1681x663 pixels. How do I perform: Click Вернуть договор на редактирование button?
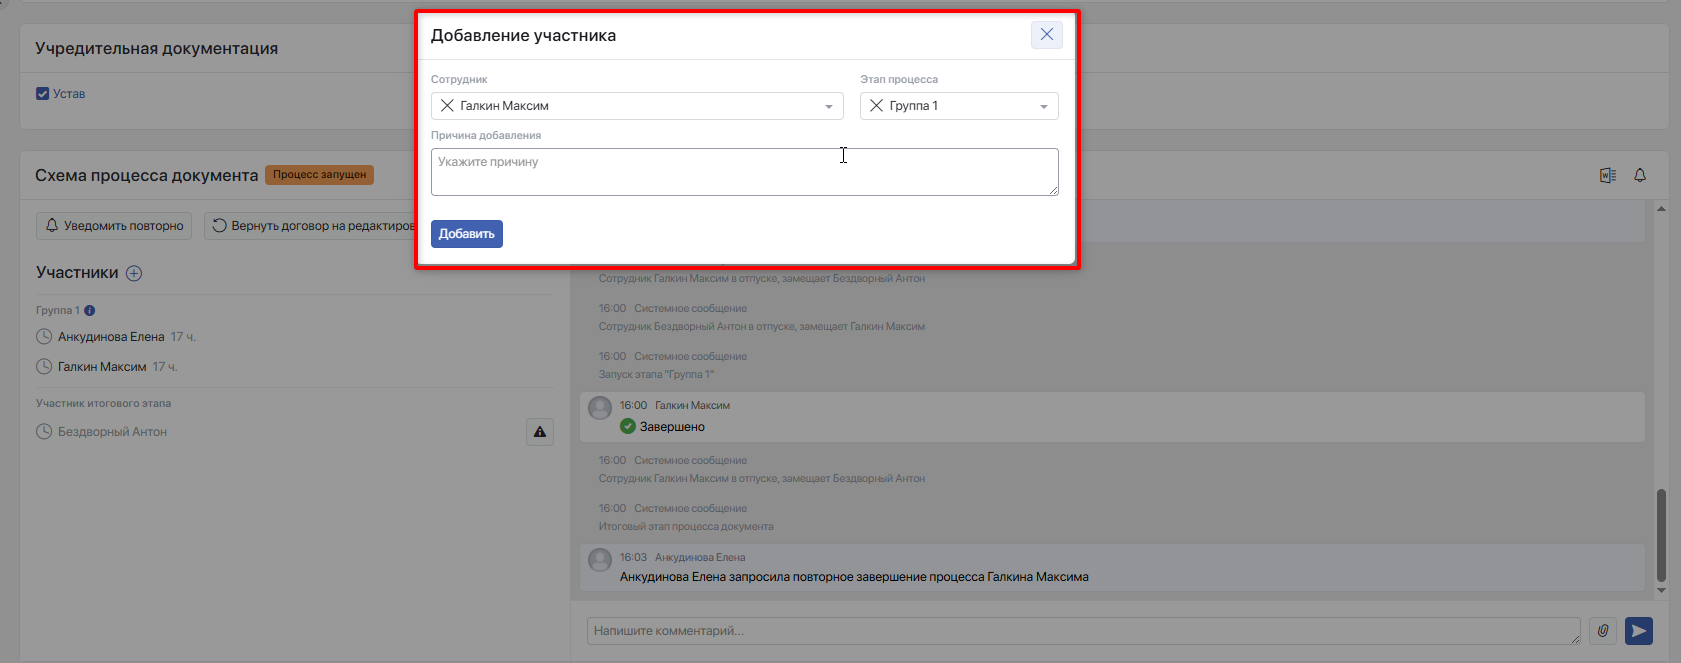310,226
